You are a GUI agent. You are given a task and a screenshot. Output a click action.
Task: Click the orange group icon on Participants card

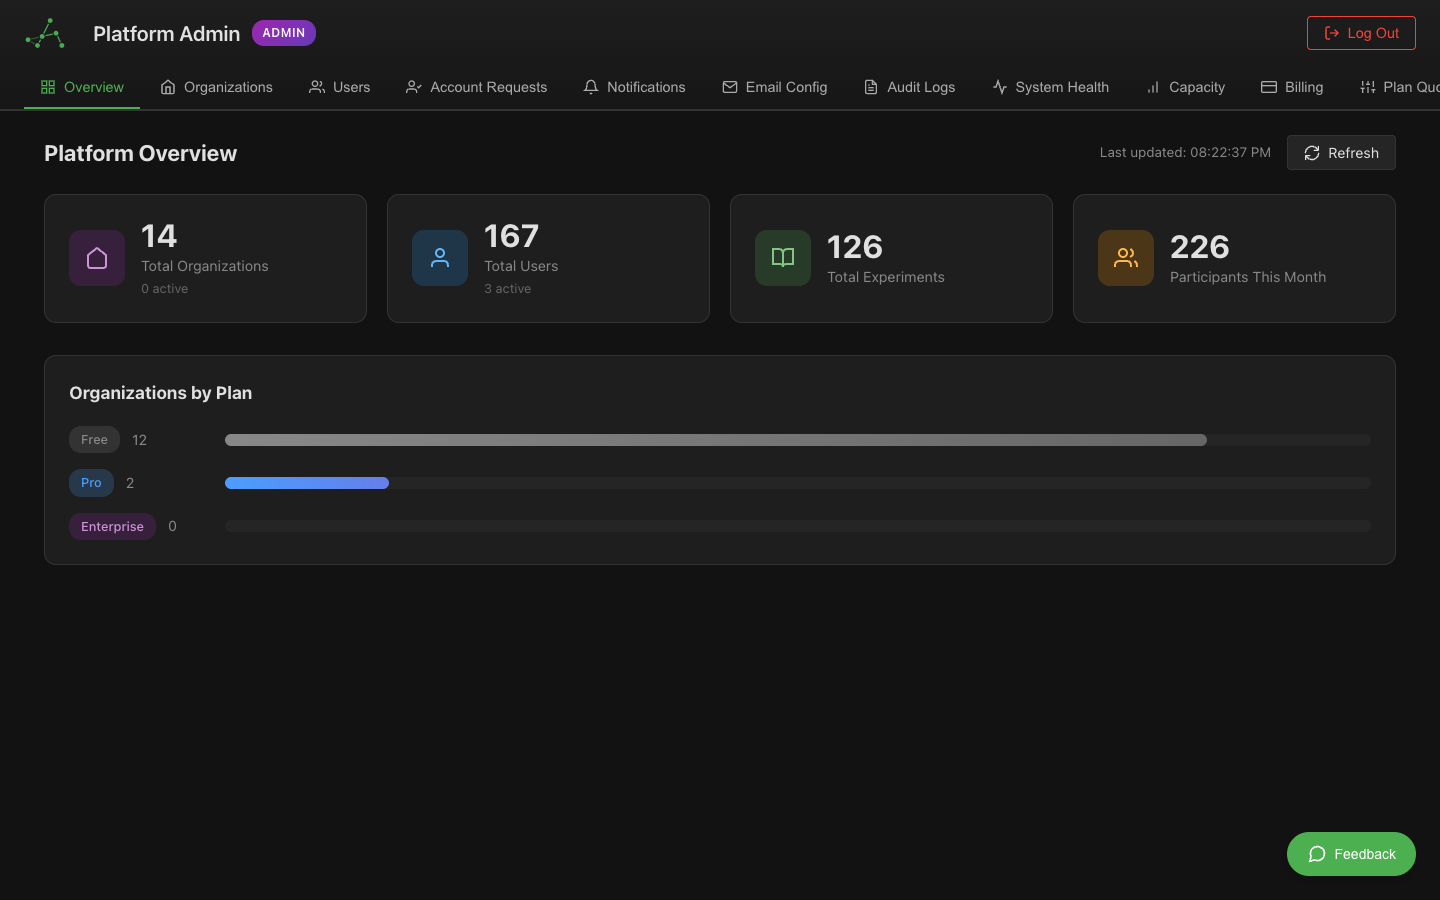point(1125,257)
